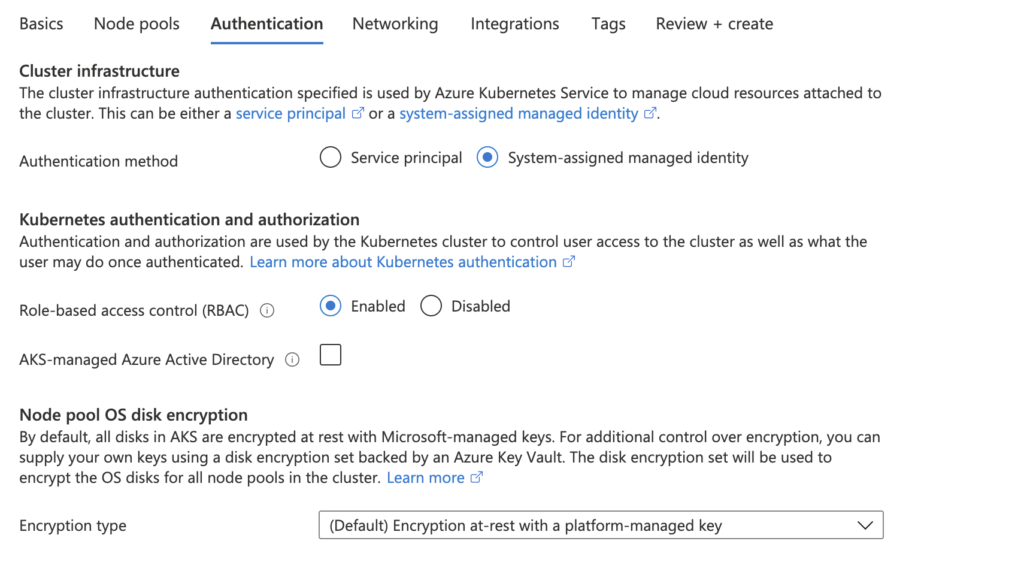Set RBAC to Disabled
The width and height of the screenshot is (1024, 562).
[431, 305]
